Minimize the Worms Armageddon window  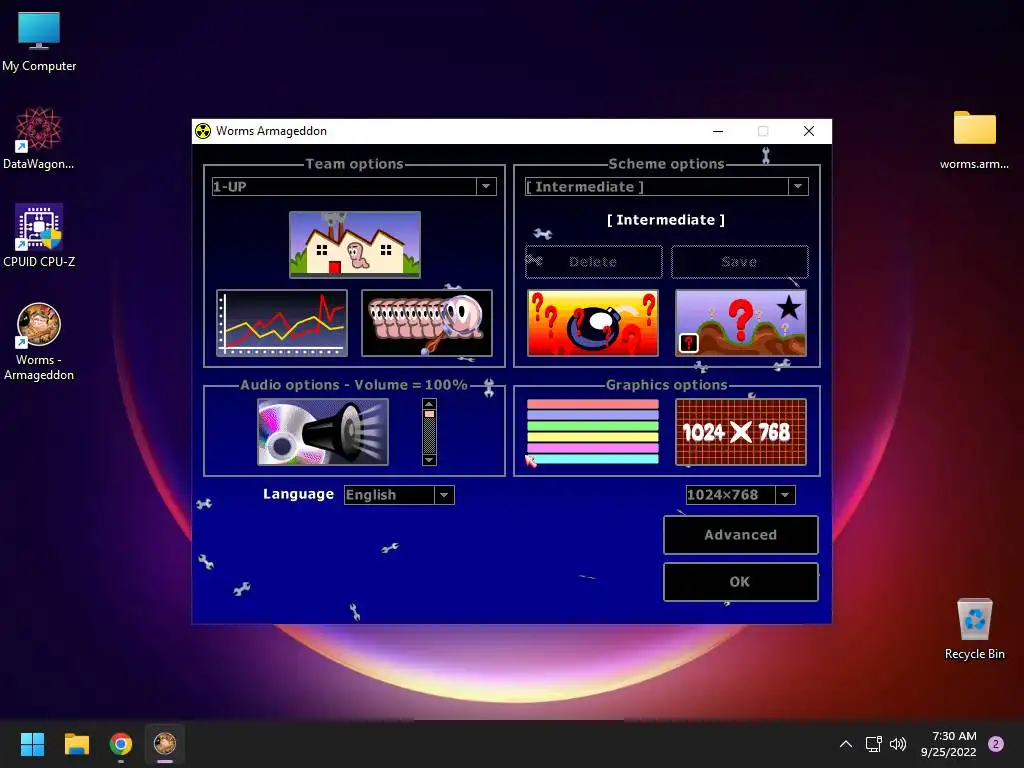point(718,131)
